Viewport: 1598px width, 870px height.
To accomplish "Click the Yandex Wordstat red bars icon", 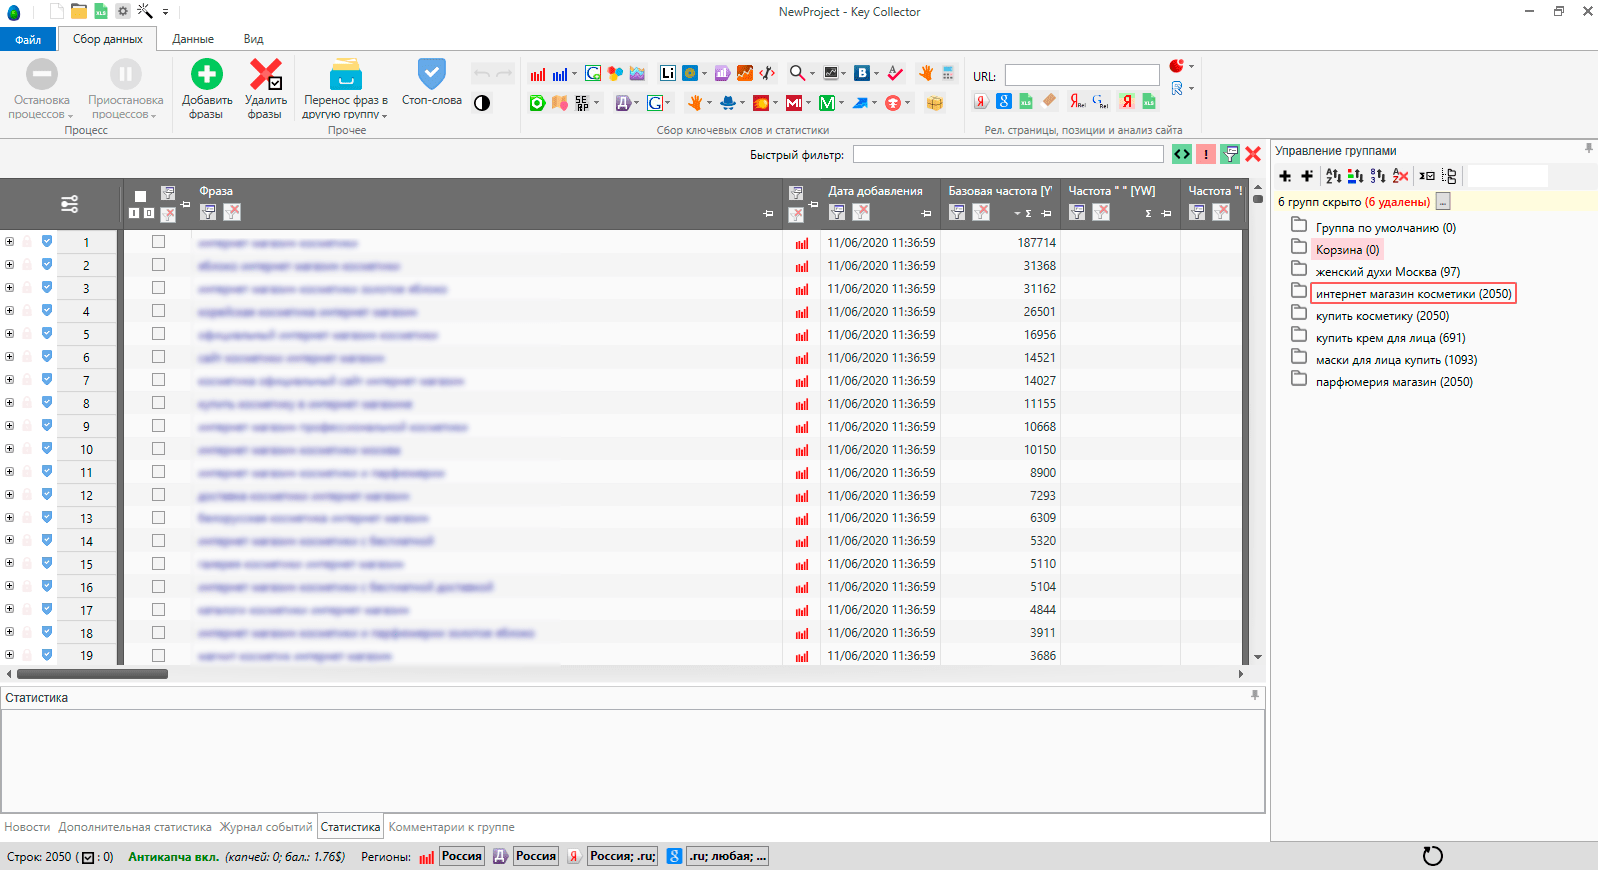I will coord(538,74).
